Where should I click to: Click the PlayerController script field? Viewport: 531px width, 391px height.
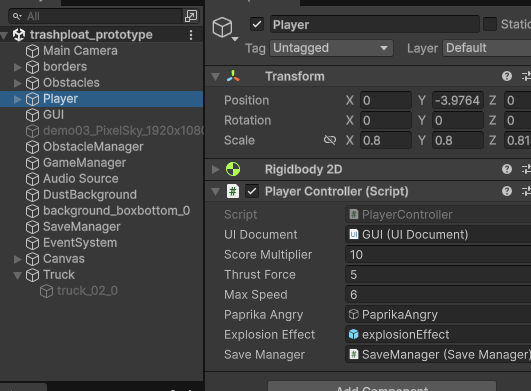pos(438,215)
